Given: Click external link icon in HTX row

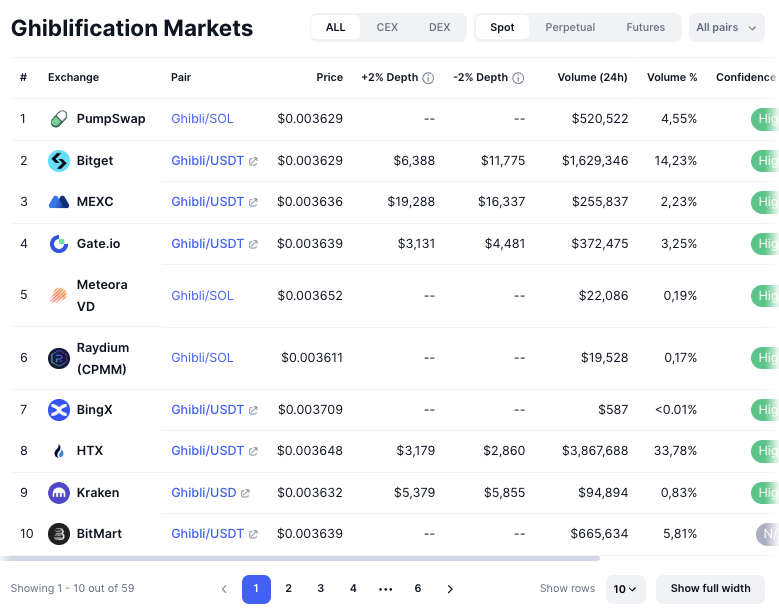Looking at the screenshot, I should coord(253,452).
